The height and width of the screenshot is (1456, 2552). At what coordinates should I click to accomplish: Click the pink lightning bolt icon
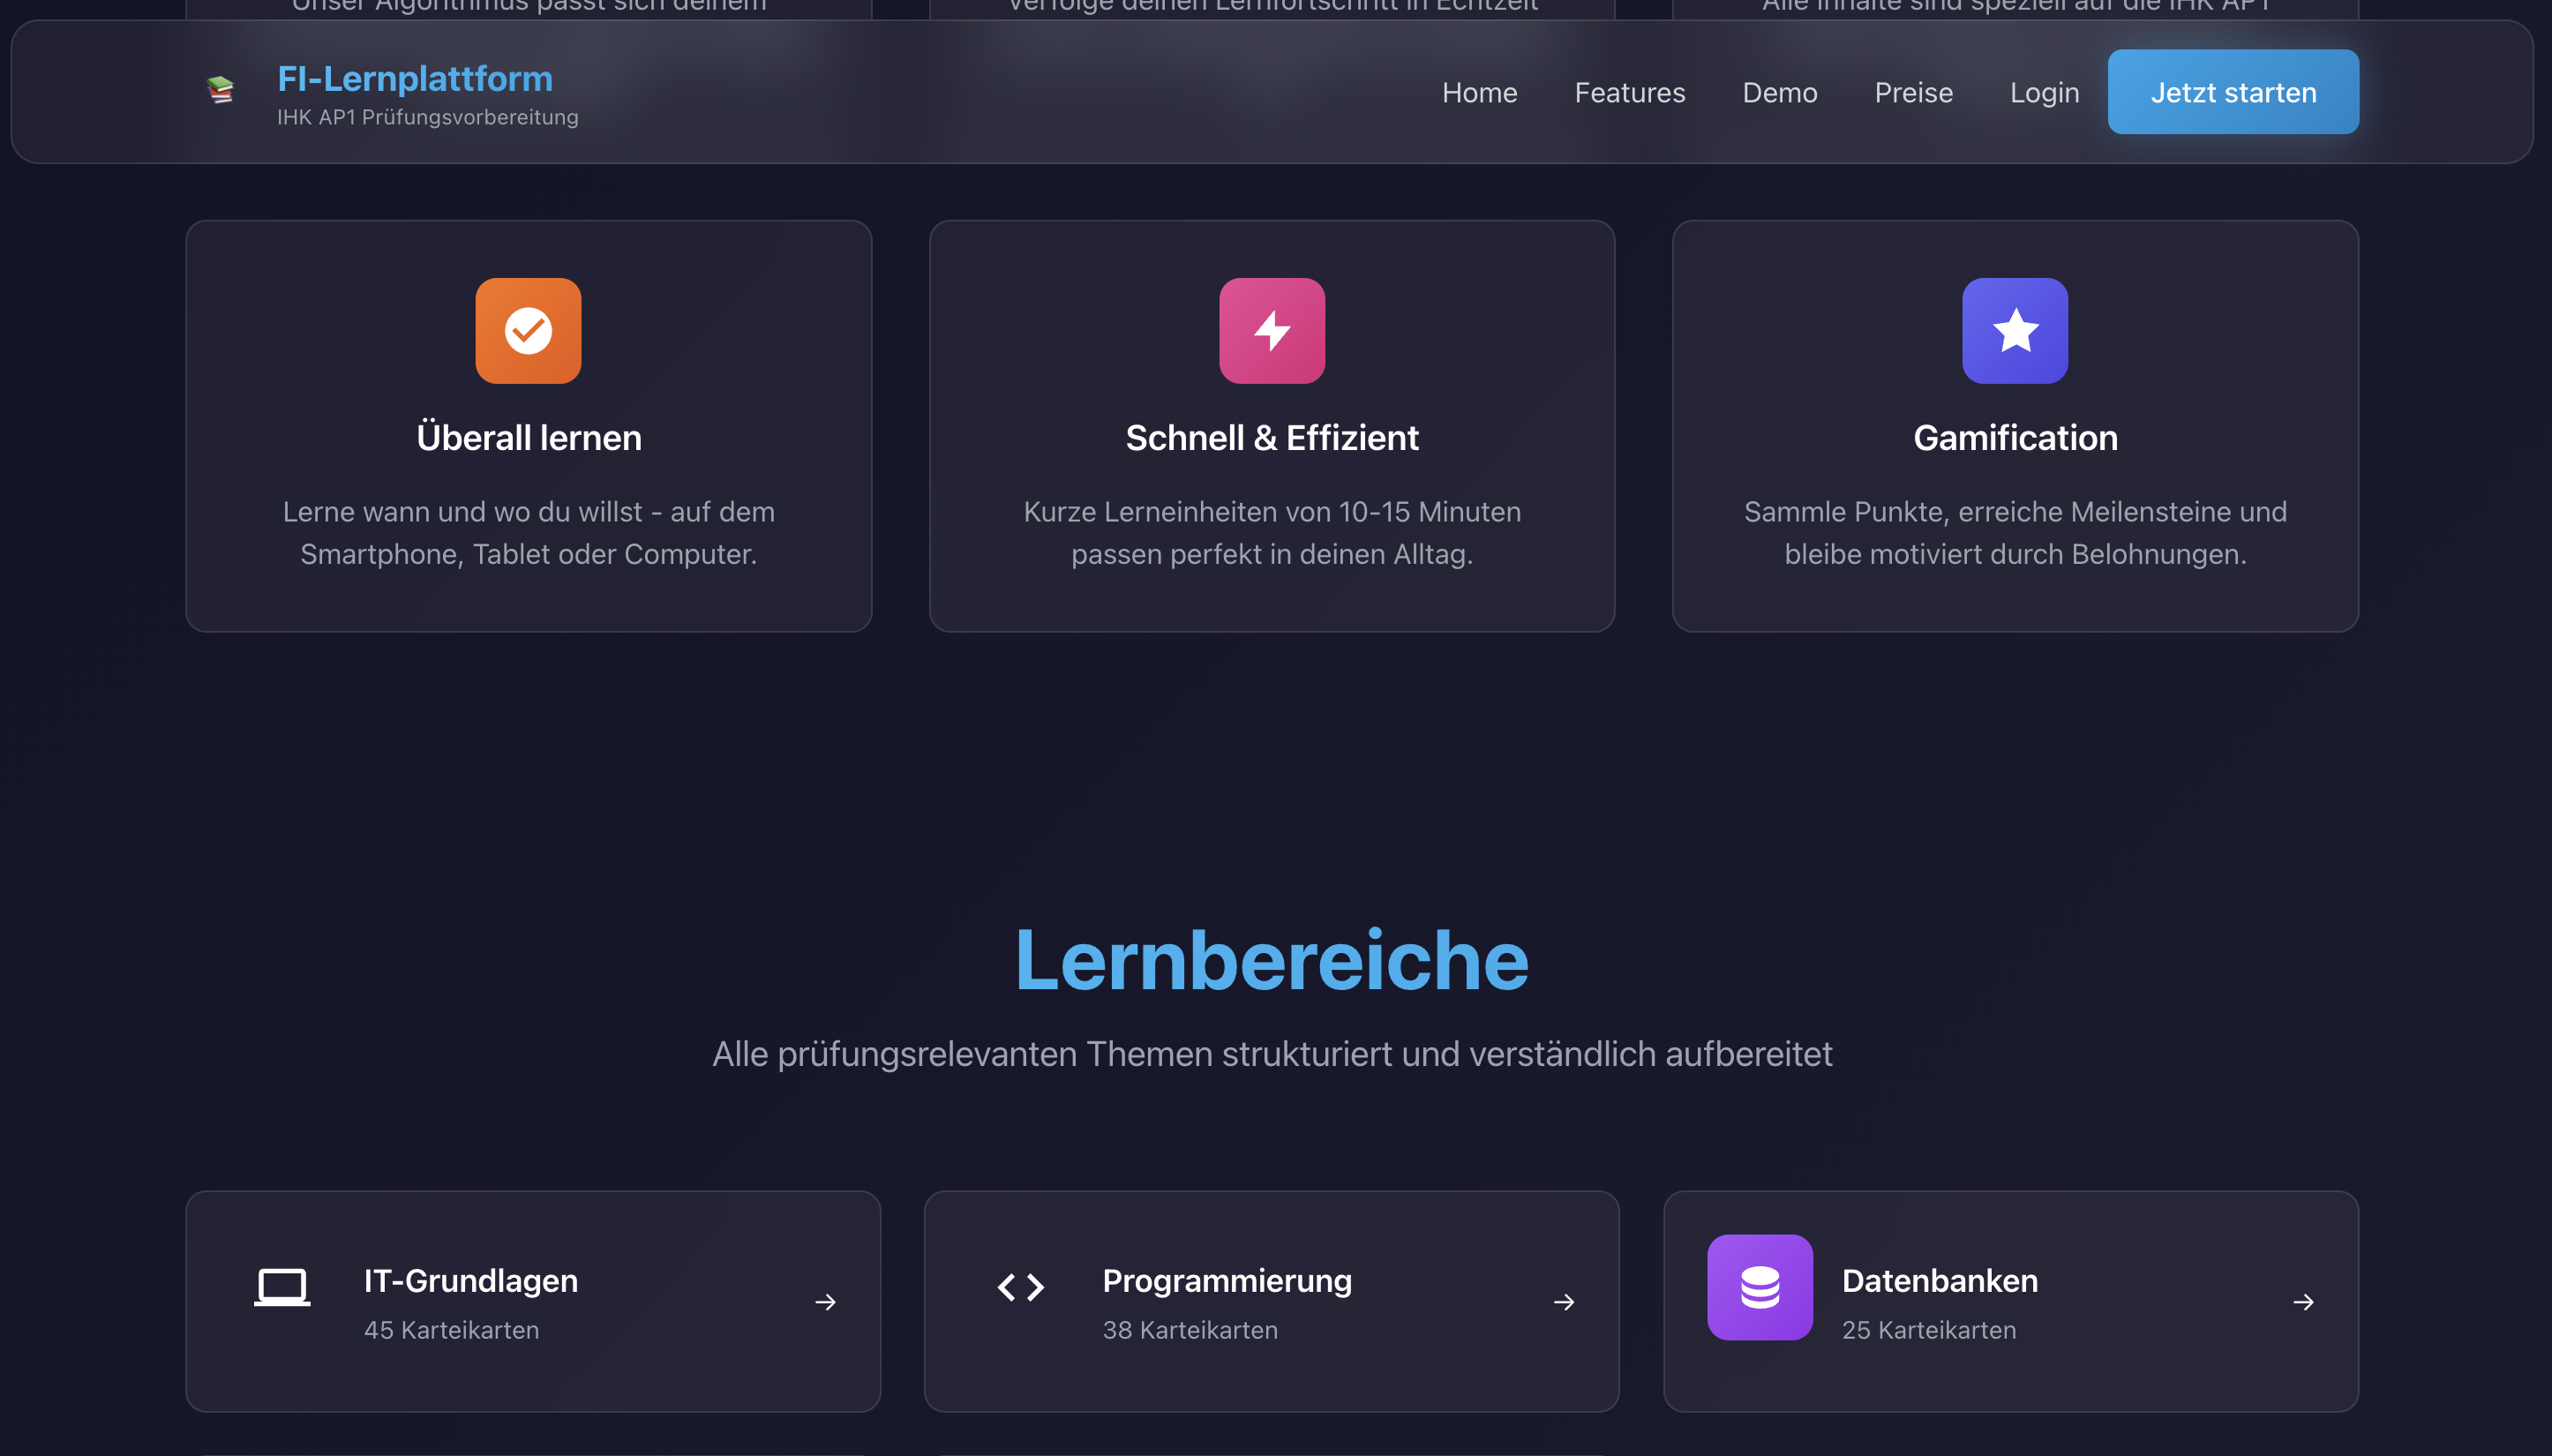coord(1272,331)
